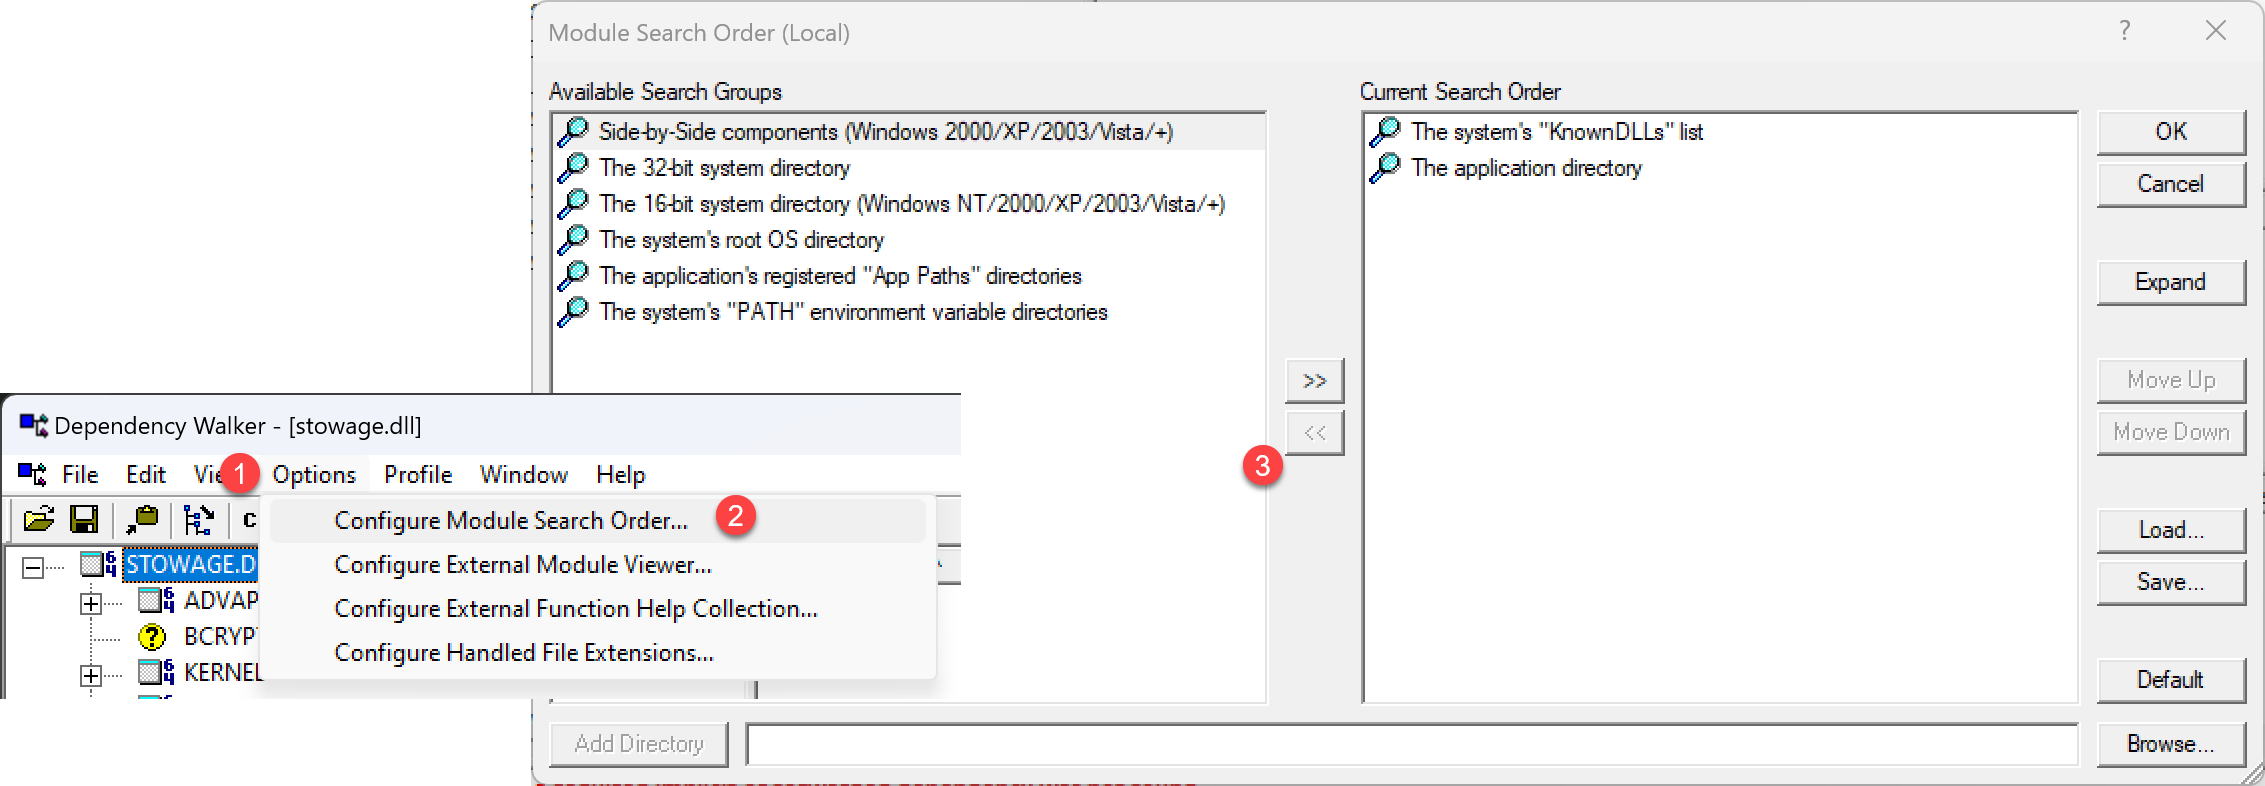Click the yellow question mark beside BCRYPT

coord(152,636)
